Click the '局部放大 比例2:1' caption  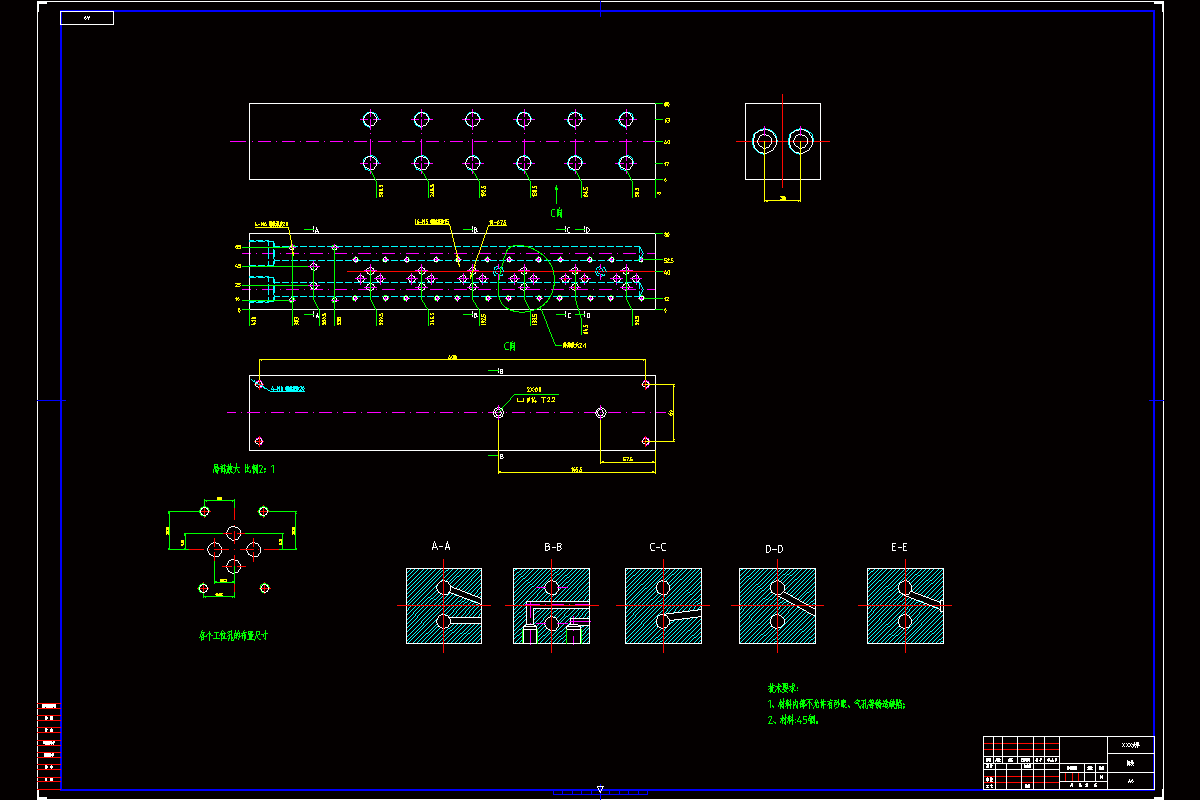pyautogui.click(x=242, y=468)
